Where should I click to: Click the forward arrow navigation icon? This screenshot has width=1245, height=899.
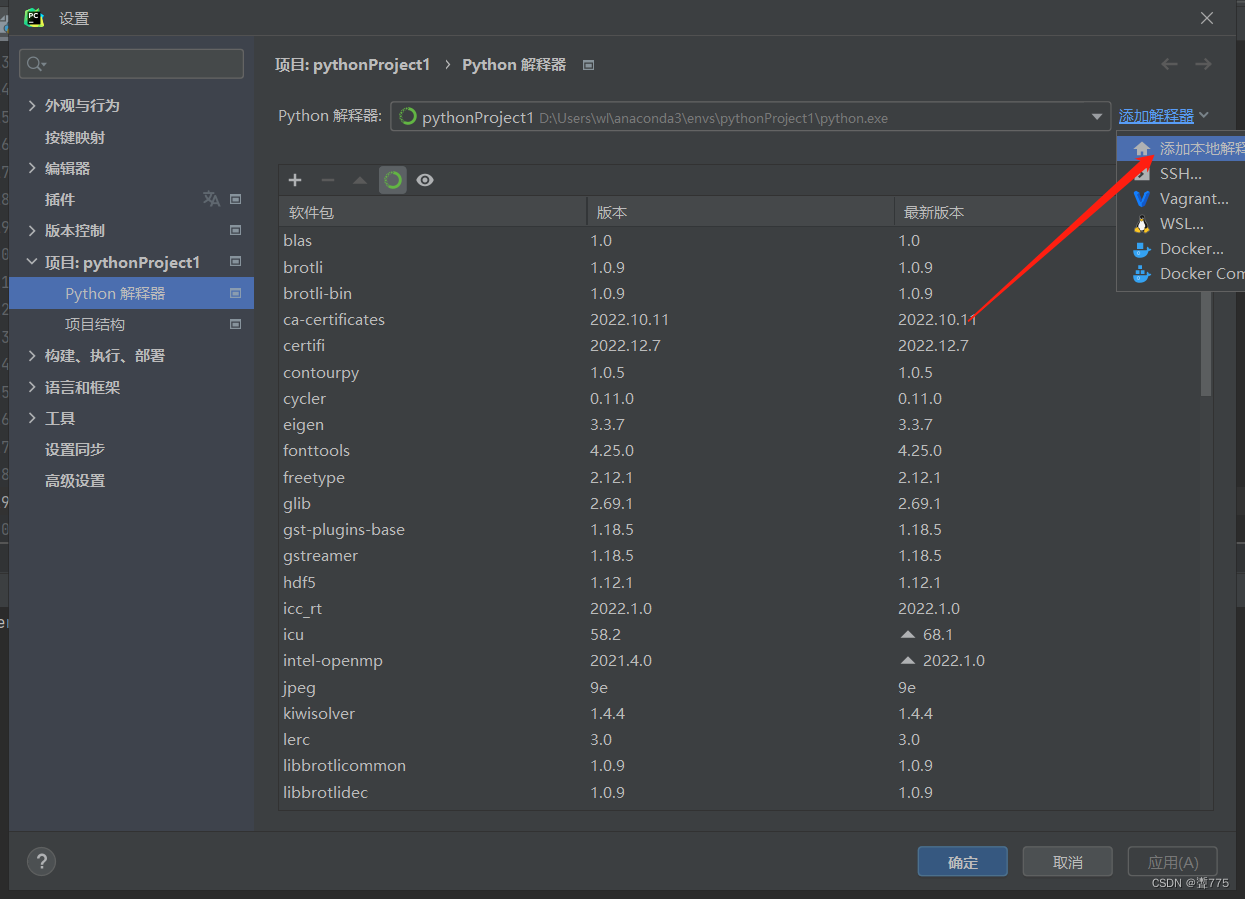coord(1203,64)
